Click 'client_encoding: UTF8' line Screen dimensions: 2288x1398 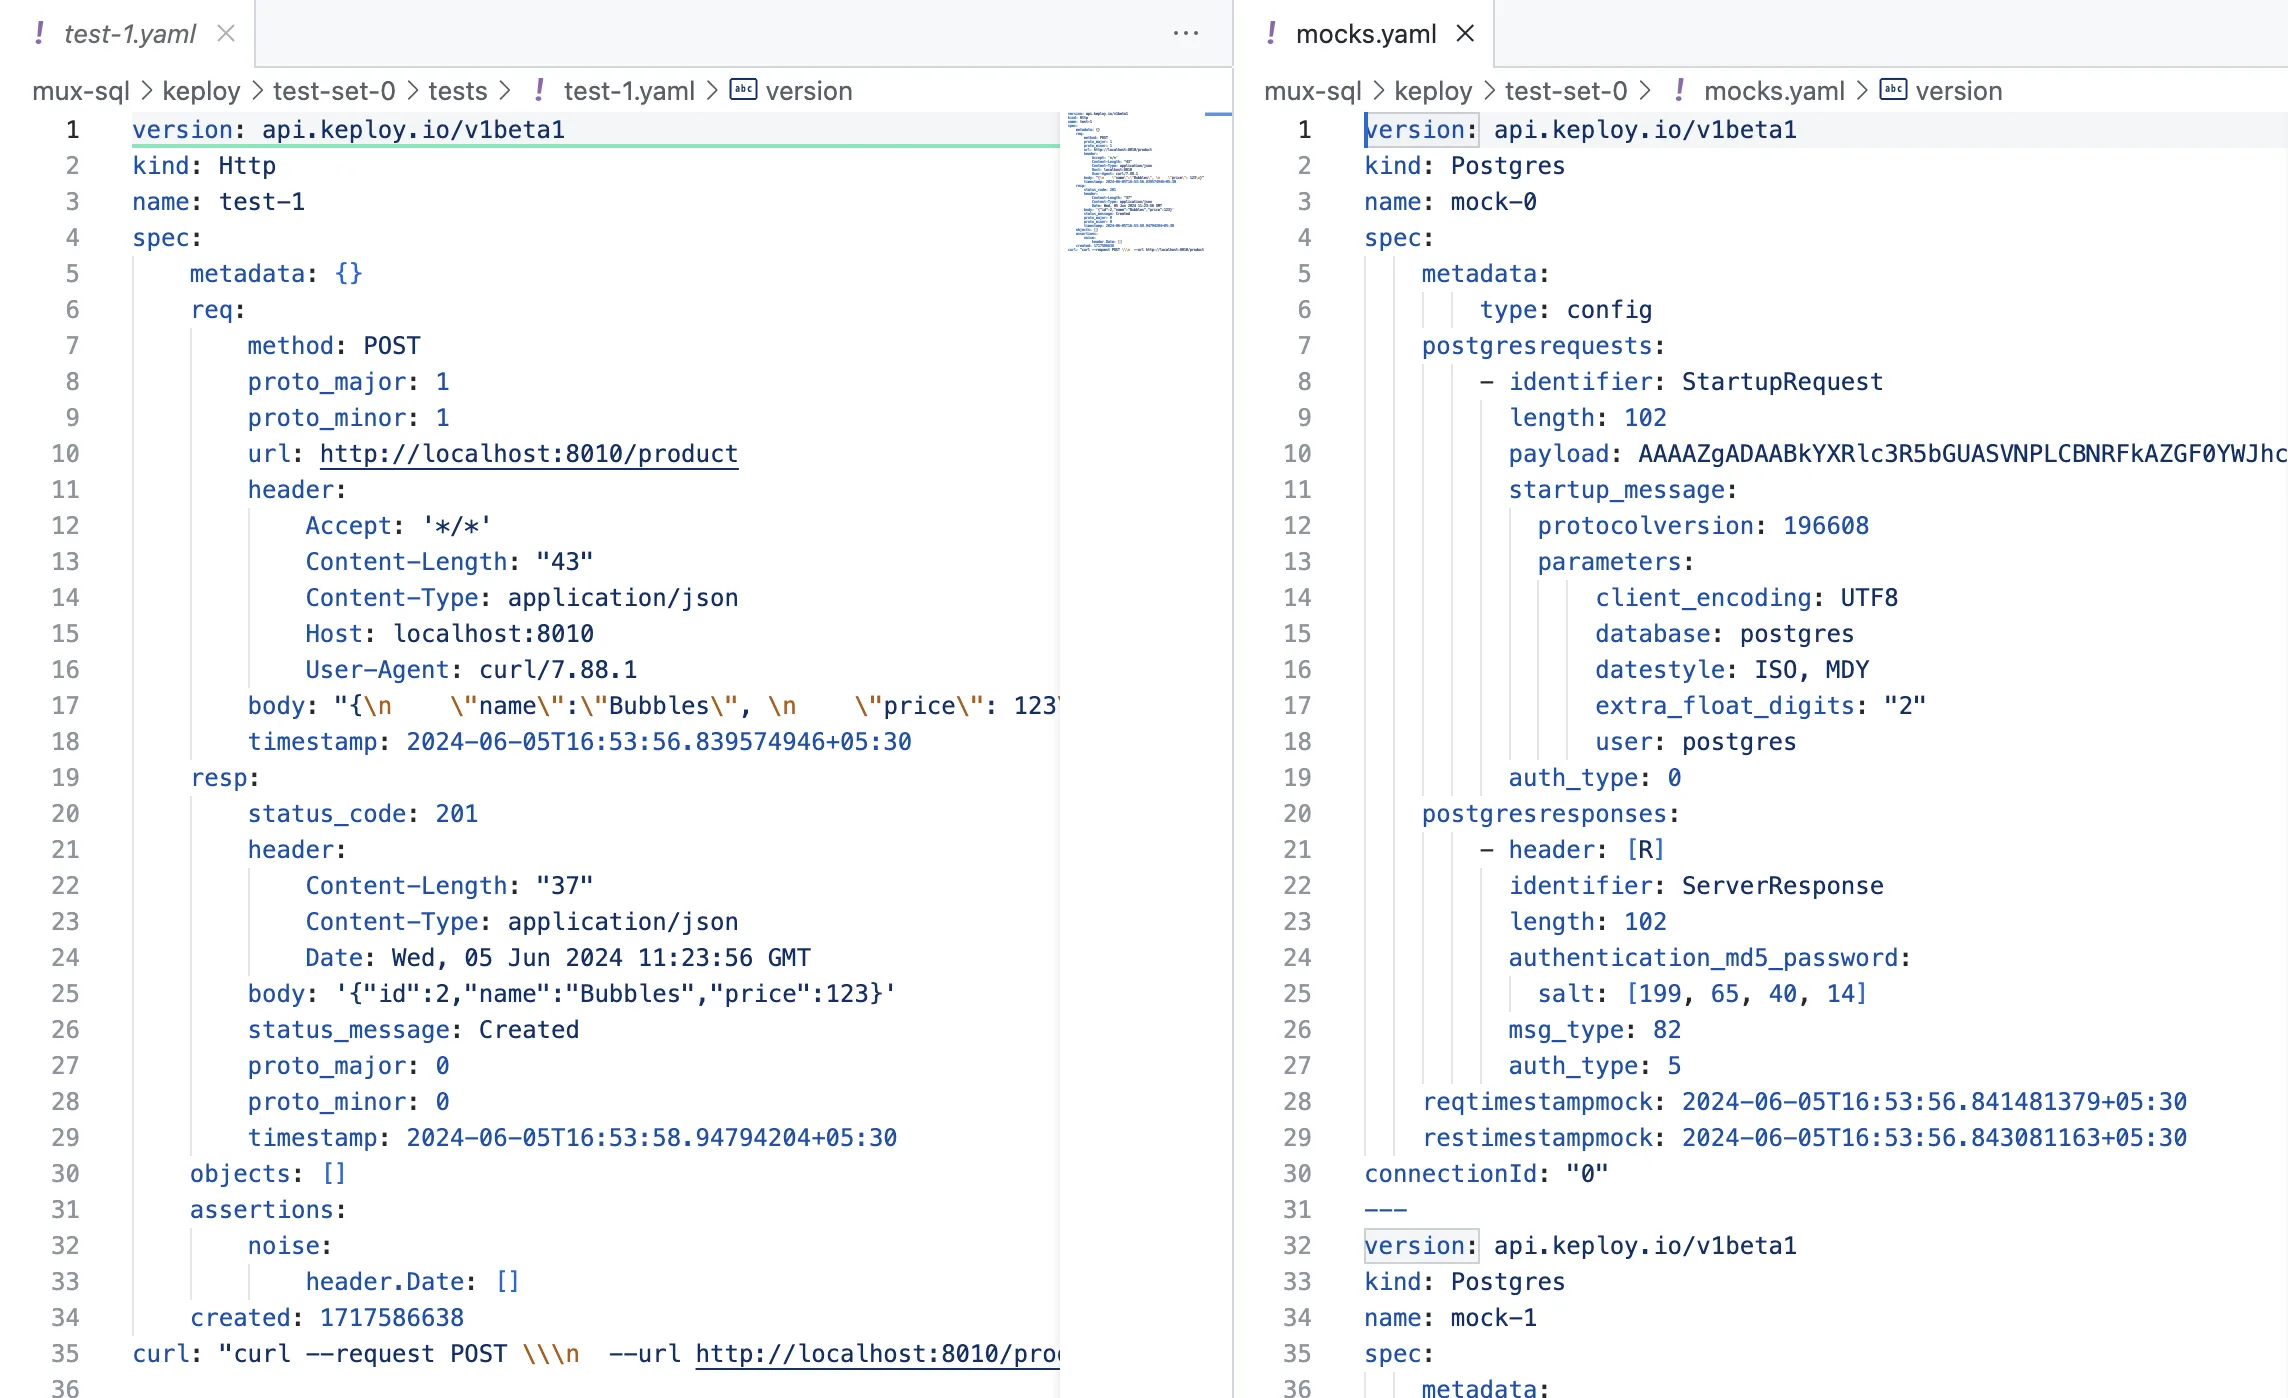pyautogui.click(x=1747, y=598)
